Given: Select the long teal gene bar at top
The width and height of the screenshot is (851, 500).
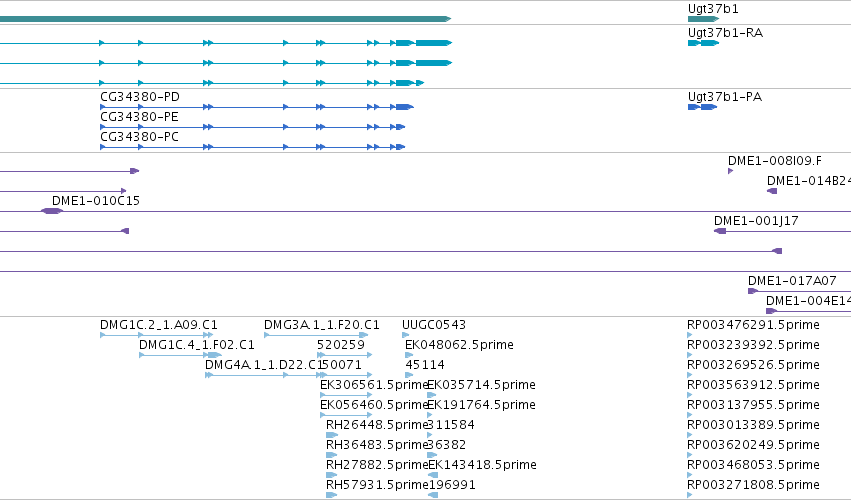Looking at the screenshot, I should tap(225, 19).
